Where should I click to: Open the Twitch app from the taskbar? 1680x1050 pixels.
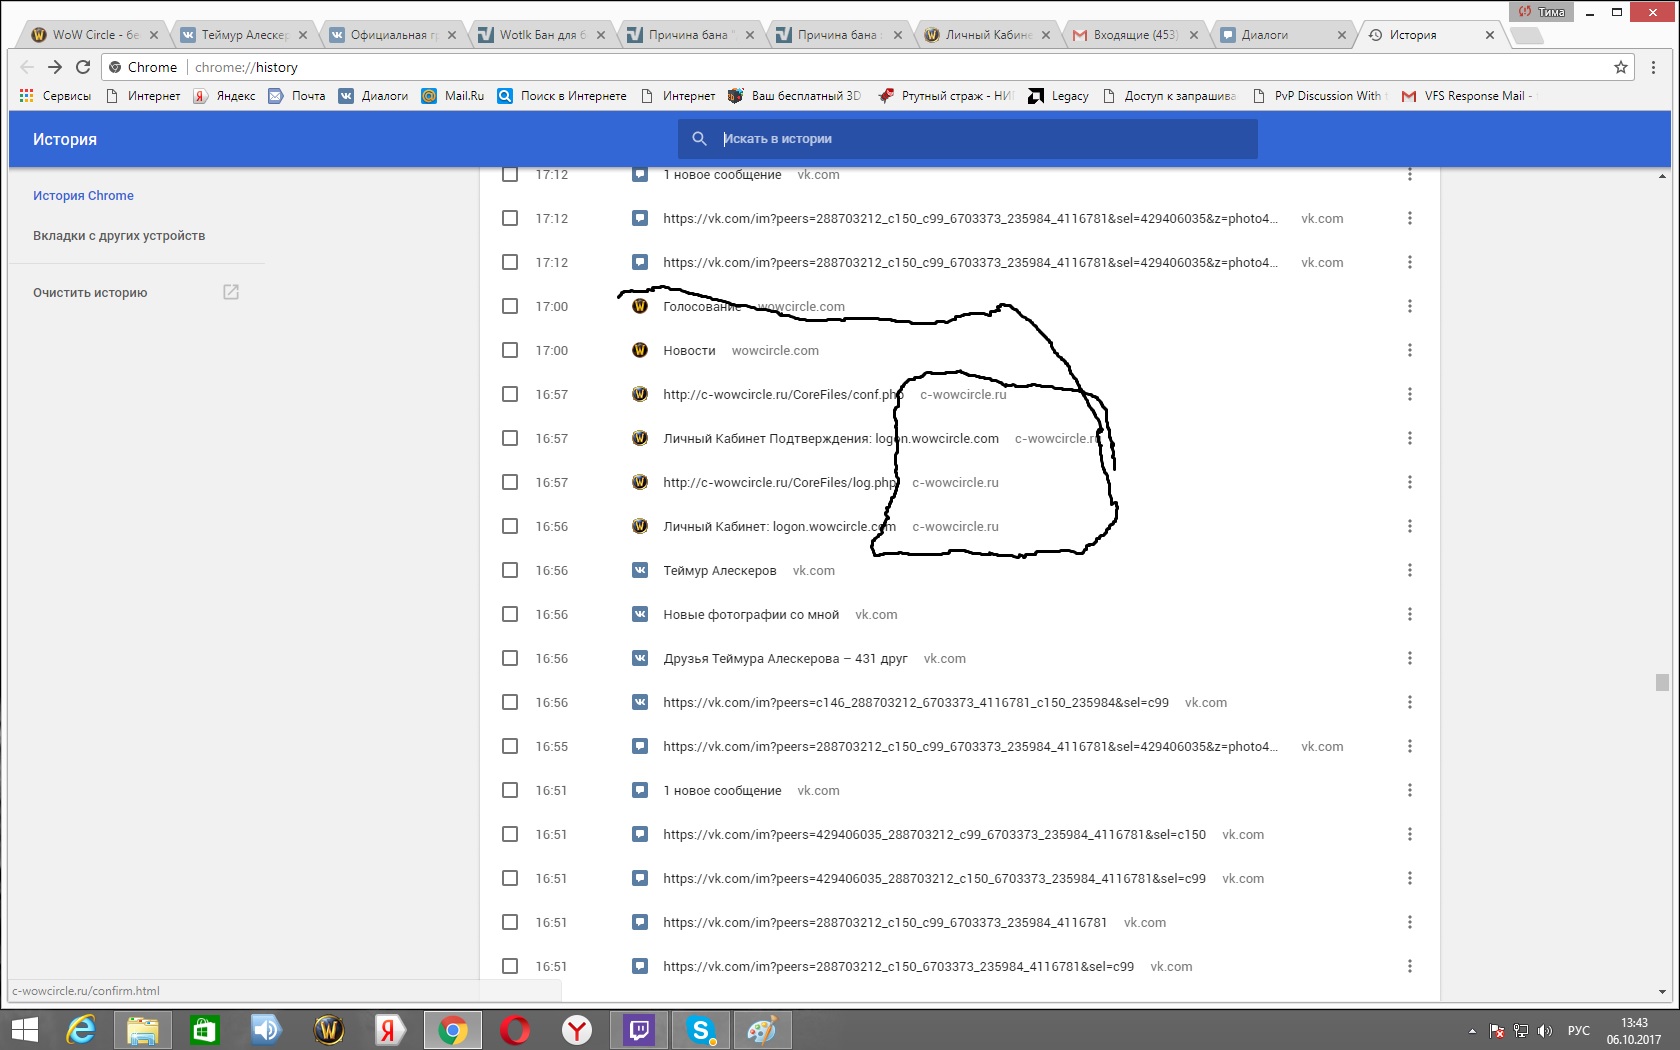tap(638, 1029)
